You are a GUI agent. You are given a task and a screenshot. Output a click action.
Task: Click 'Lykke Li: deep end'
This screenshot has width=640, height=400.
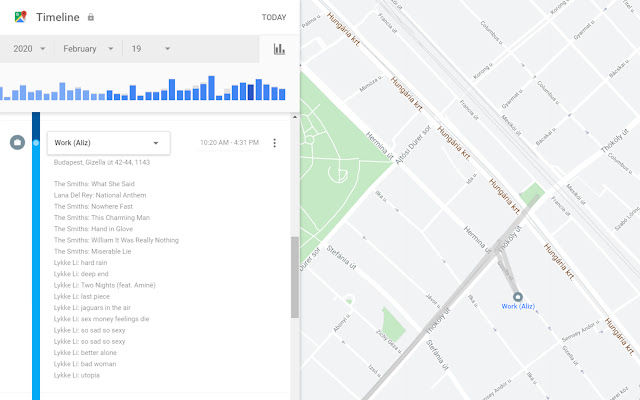pos(81,274)
